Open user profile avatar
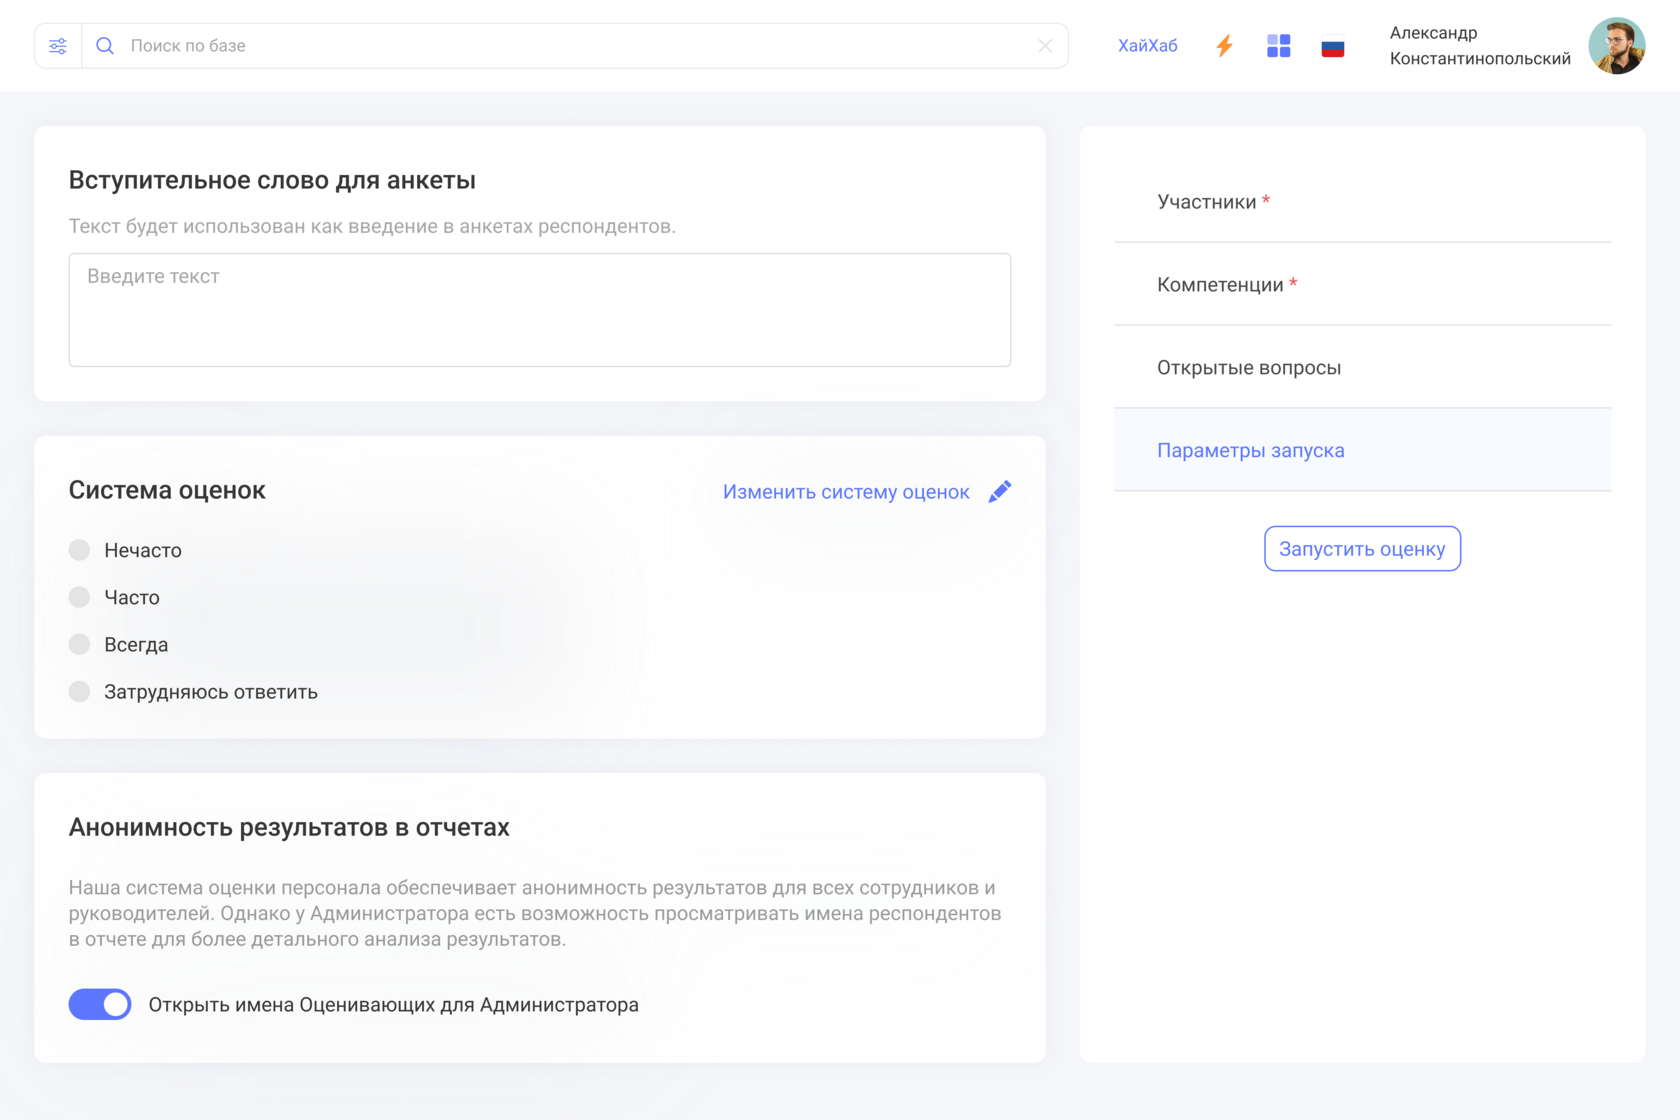The height and width of the screenshot is (1120, 1680). point(1616,46)
